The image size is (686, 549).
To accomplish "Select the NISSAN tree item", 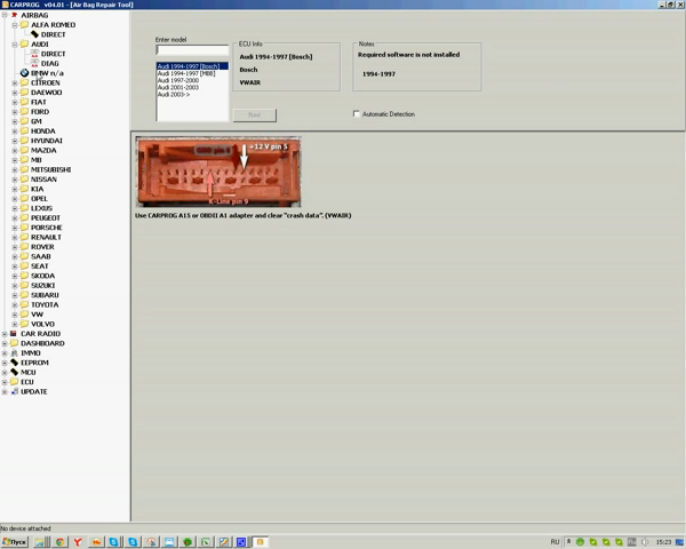I will (44, 179).
